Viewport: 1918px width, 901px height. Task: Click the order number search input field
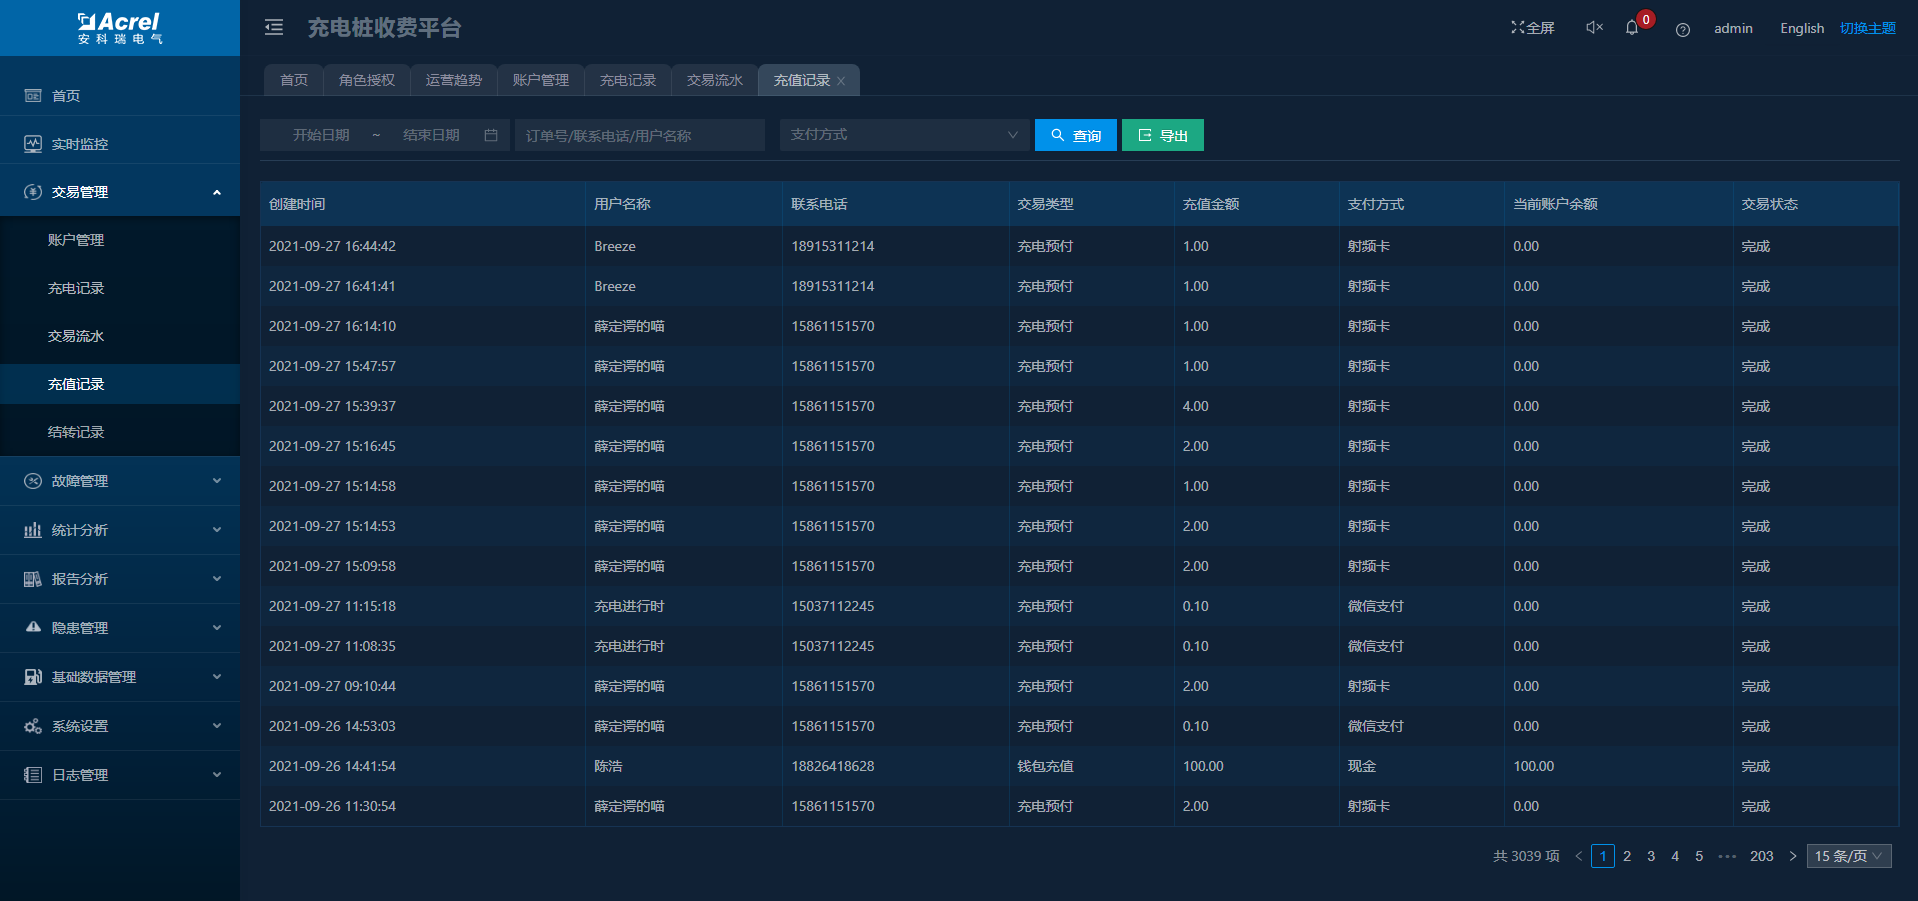click(640, 135)
